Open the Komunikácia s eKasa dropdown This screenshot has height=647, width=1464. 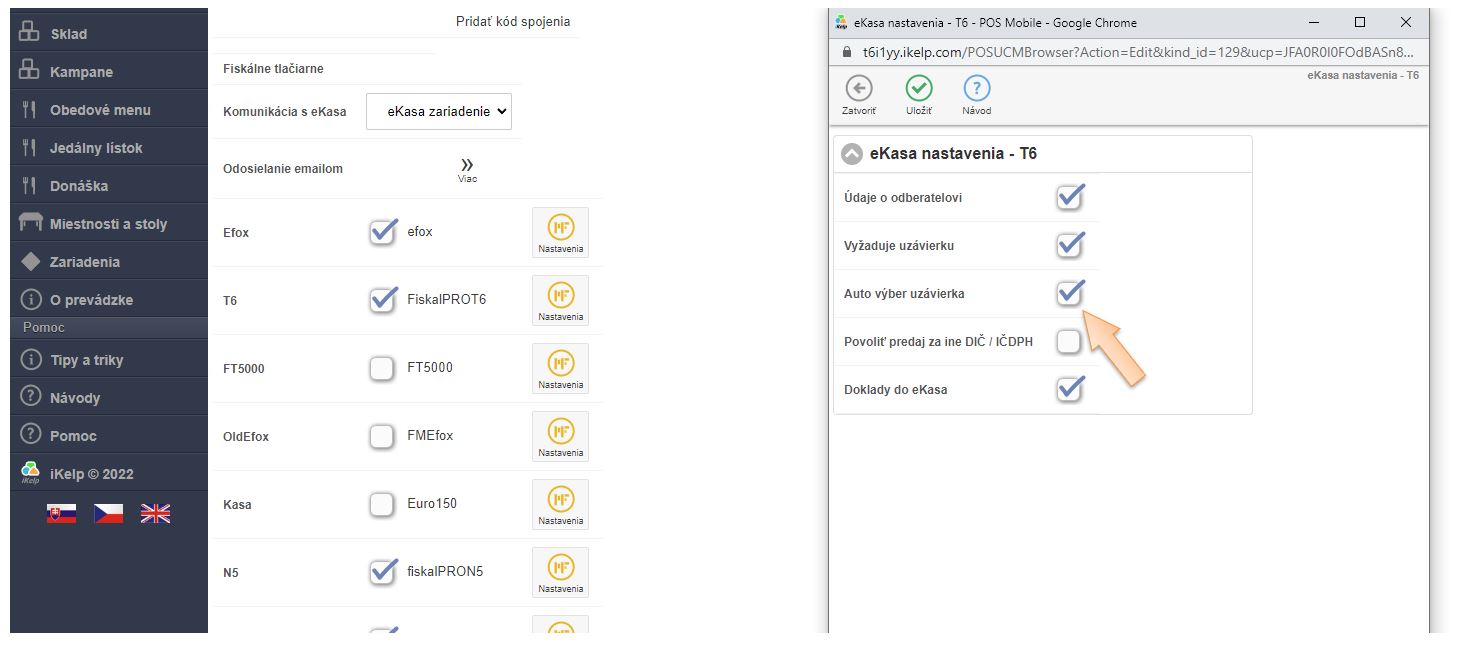(439, 111)
